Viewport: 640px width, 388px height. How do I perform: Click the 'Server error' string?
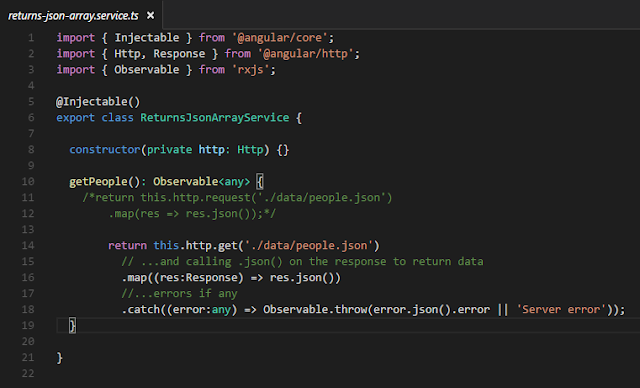561,310
